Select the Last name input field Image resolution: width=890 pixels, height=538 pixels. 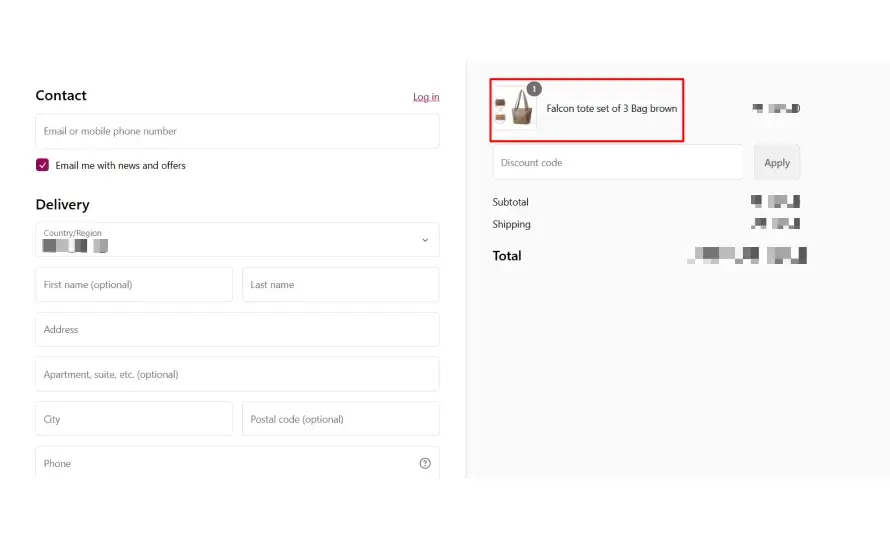tap(341, 284)
